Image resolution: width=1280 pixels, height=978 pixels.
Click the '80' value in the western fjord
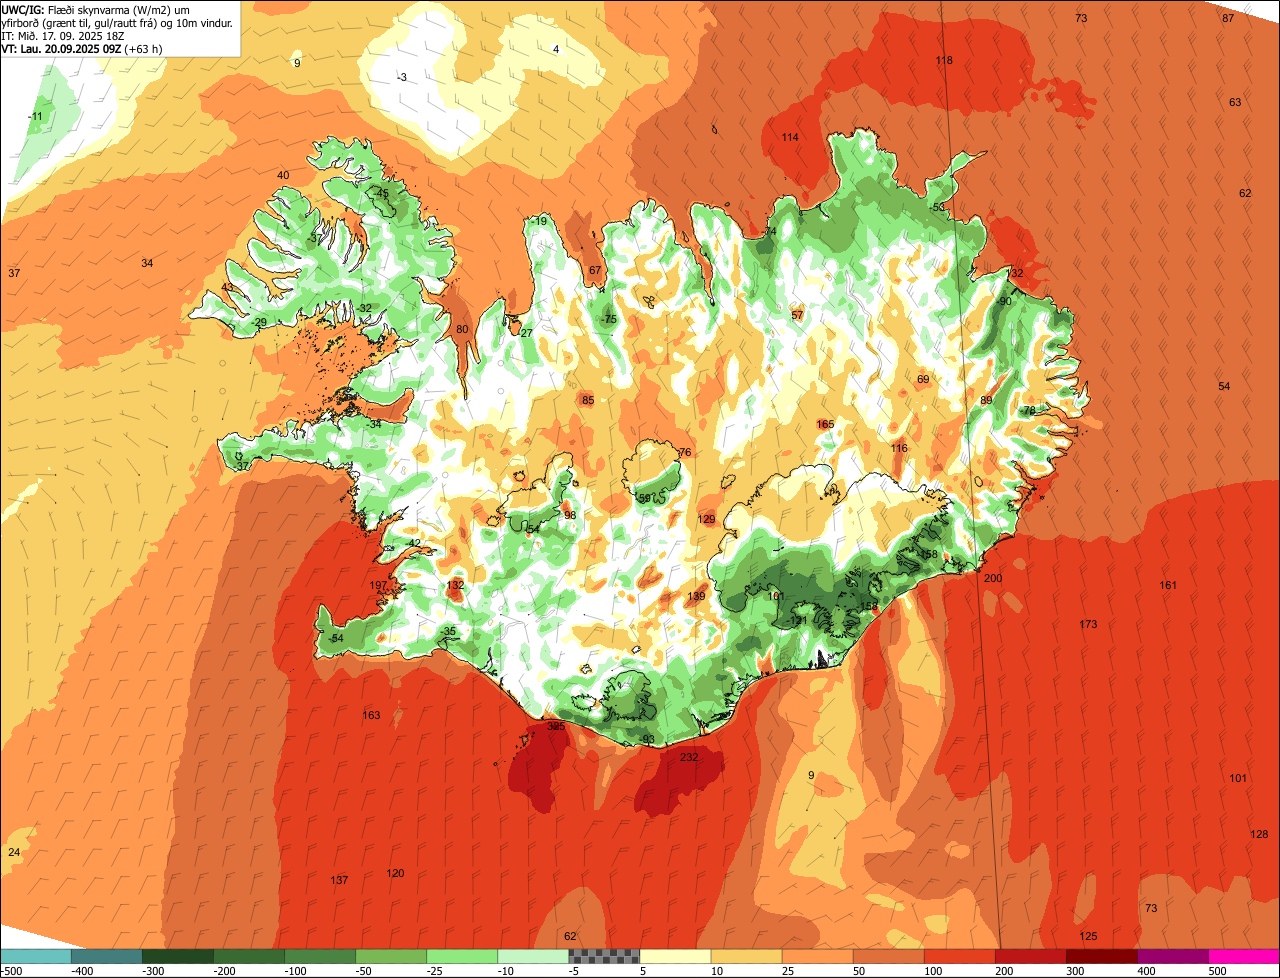point(462,329)
